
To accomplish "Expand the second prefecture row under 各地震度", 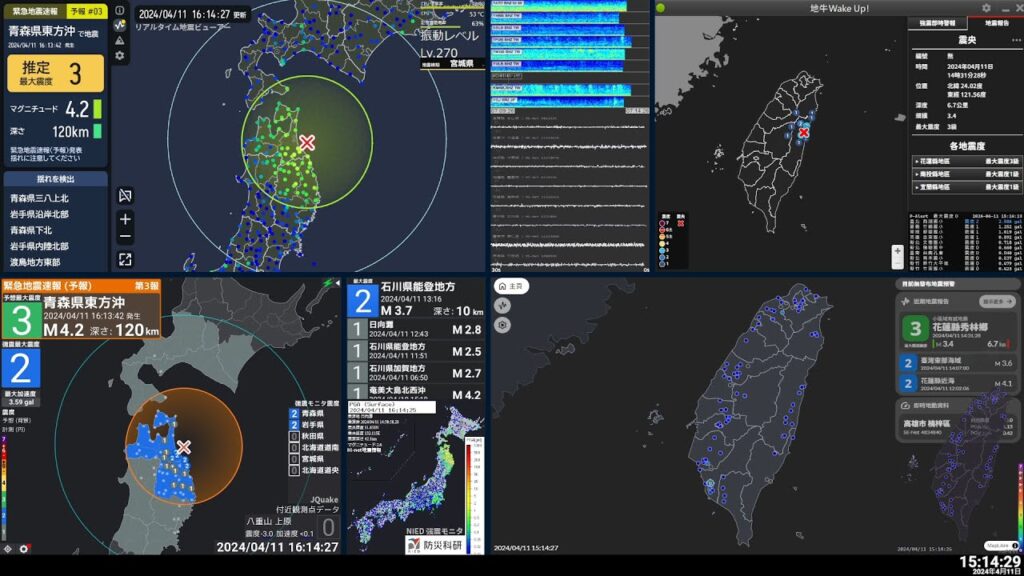I will click(x=915, y=173).
